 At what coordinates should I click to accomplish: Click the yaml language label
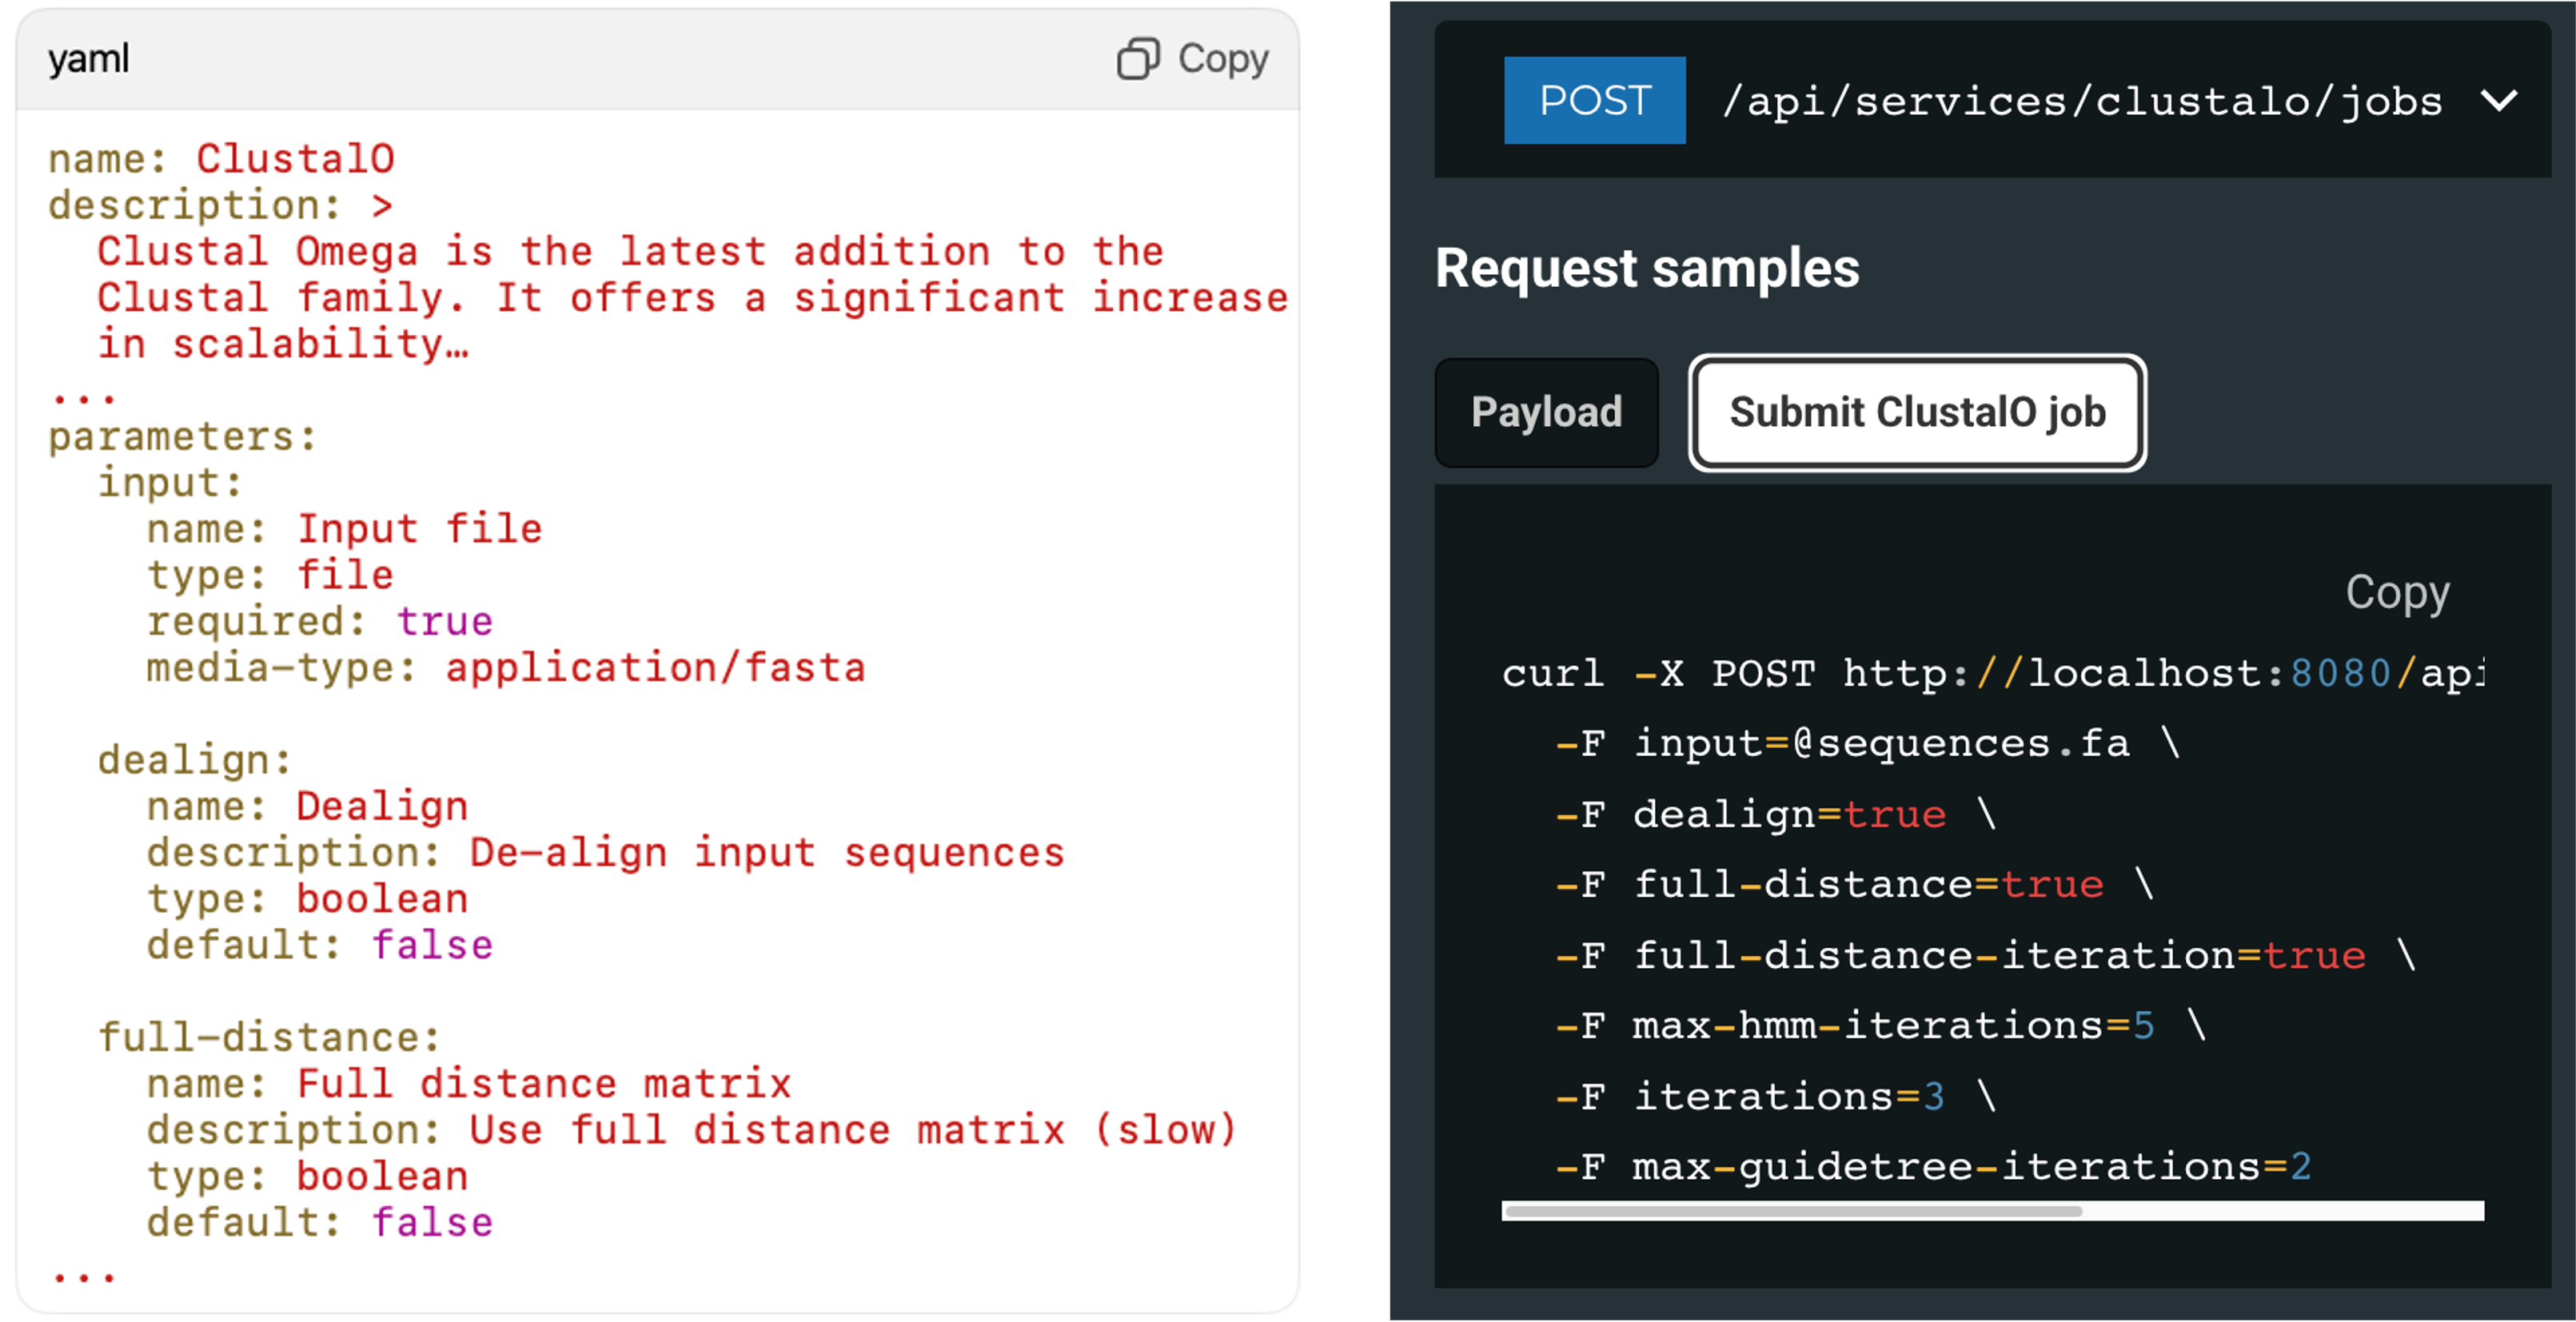point(89,59)
